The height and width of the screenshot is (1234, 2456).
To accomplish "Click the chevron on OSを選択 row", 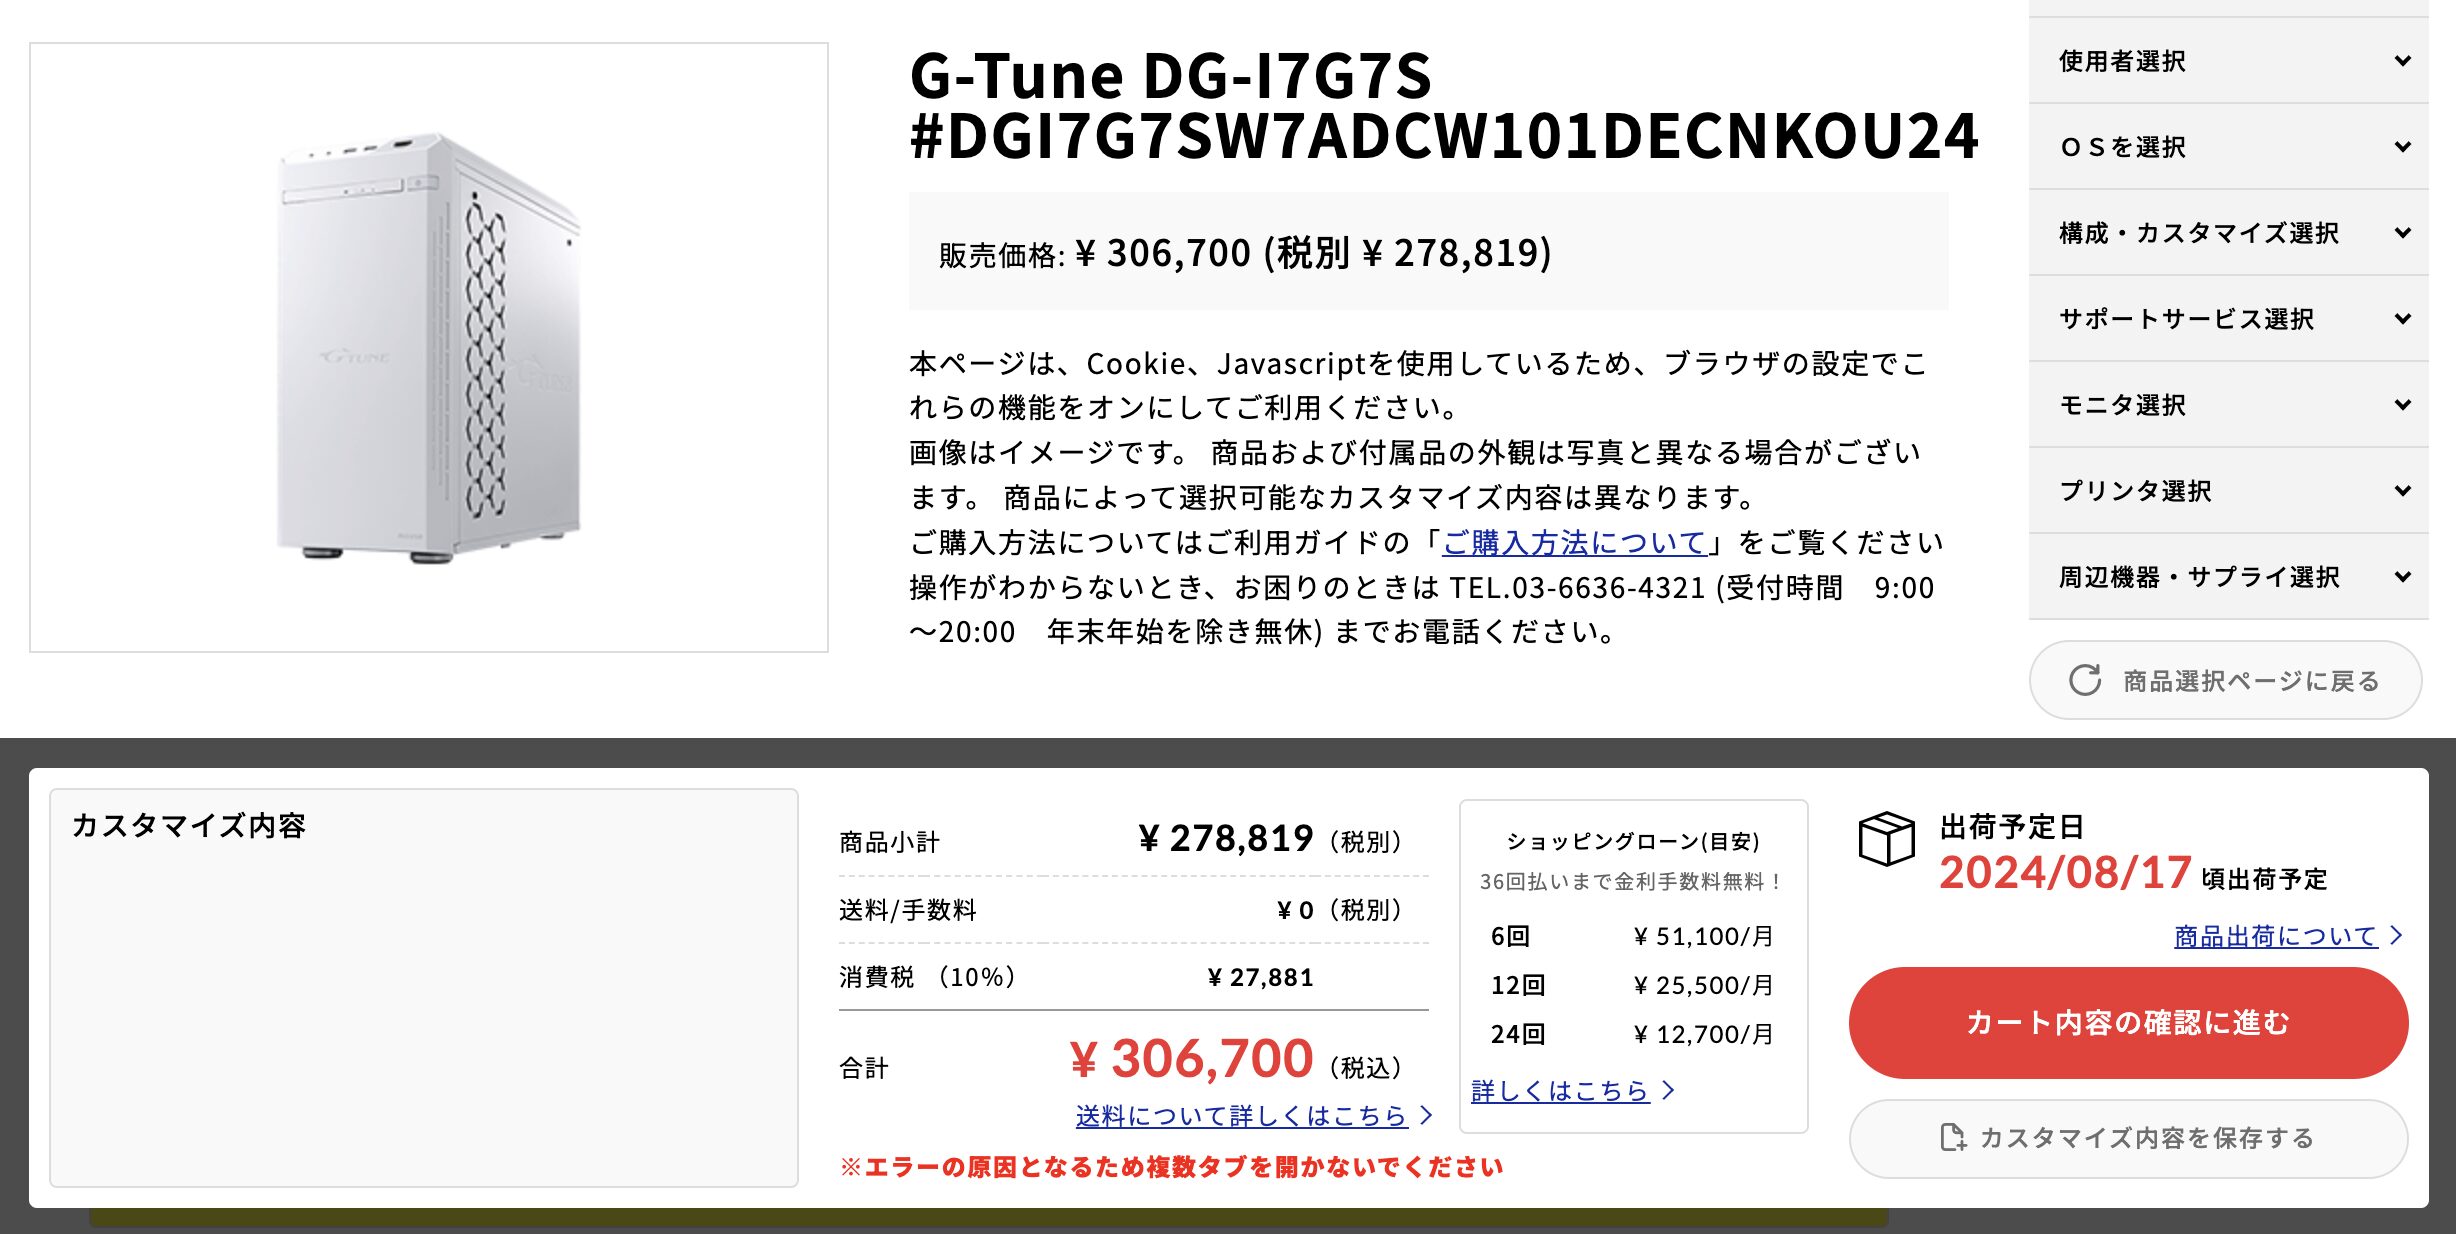I will click(x=2402, y=146).
